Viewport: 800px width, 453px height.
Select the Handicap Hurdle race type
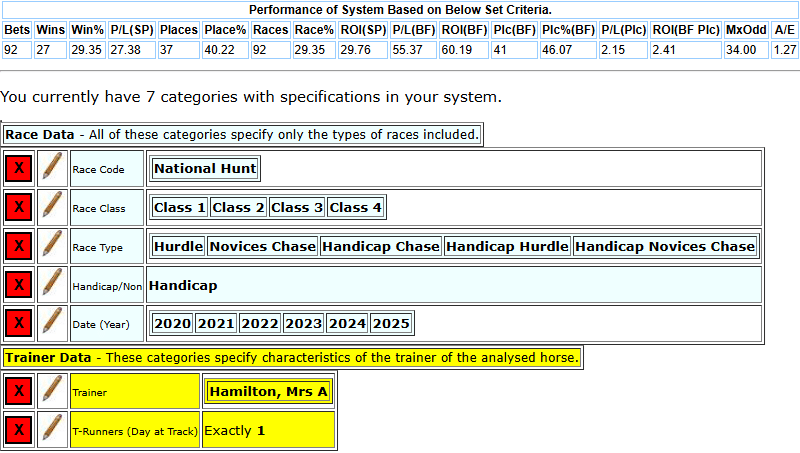pyautogui.click(x=507, y=246)
